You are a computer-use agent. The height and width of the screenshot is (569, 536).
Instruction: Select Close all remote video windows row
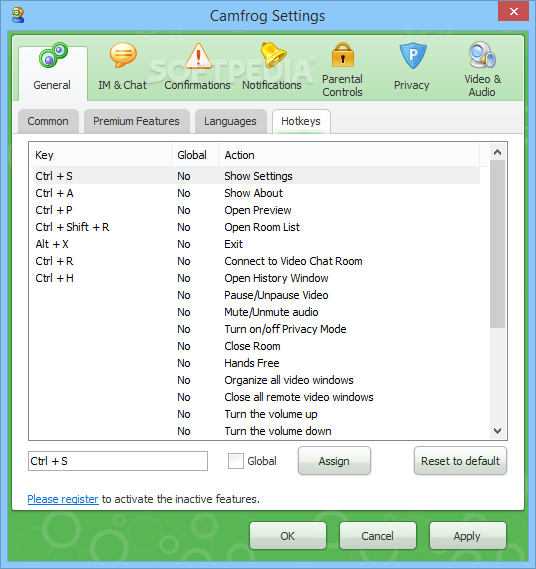[x=257, y=397]
